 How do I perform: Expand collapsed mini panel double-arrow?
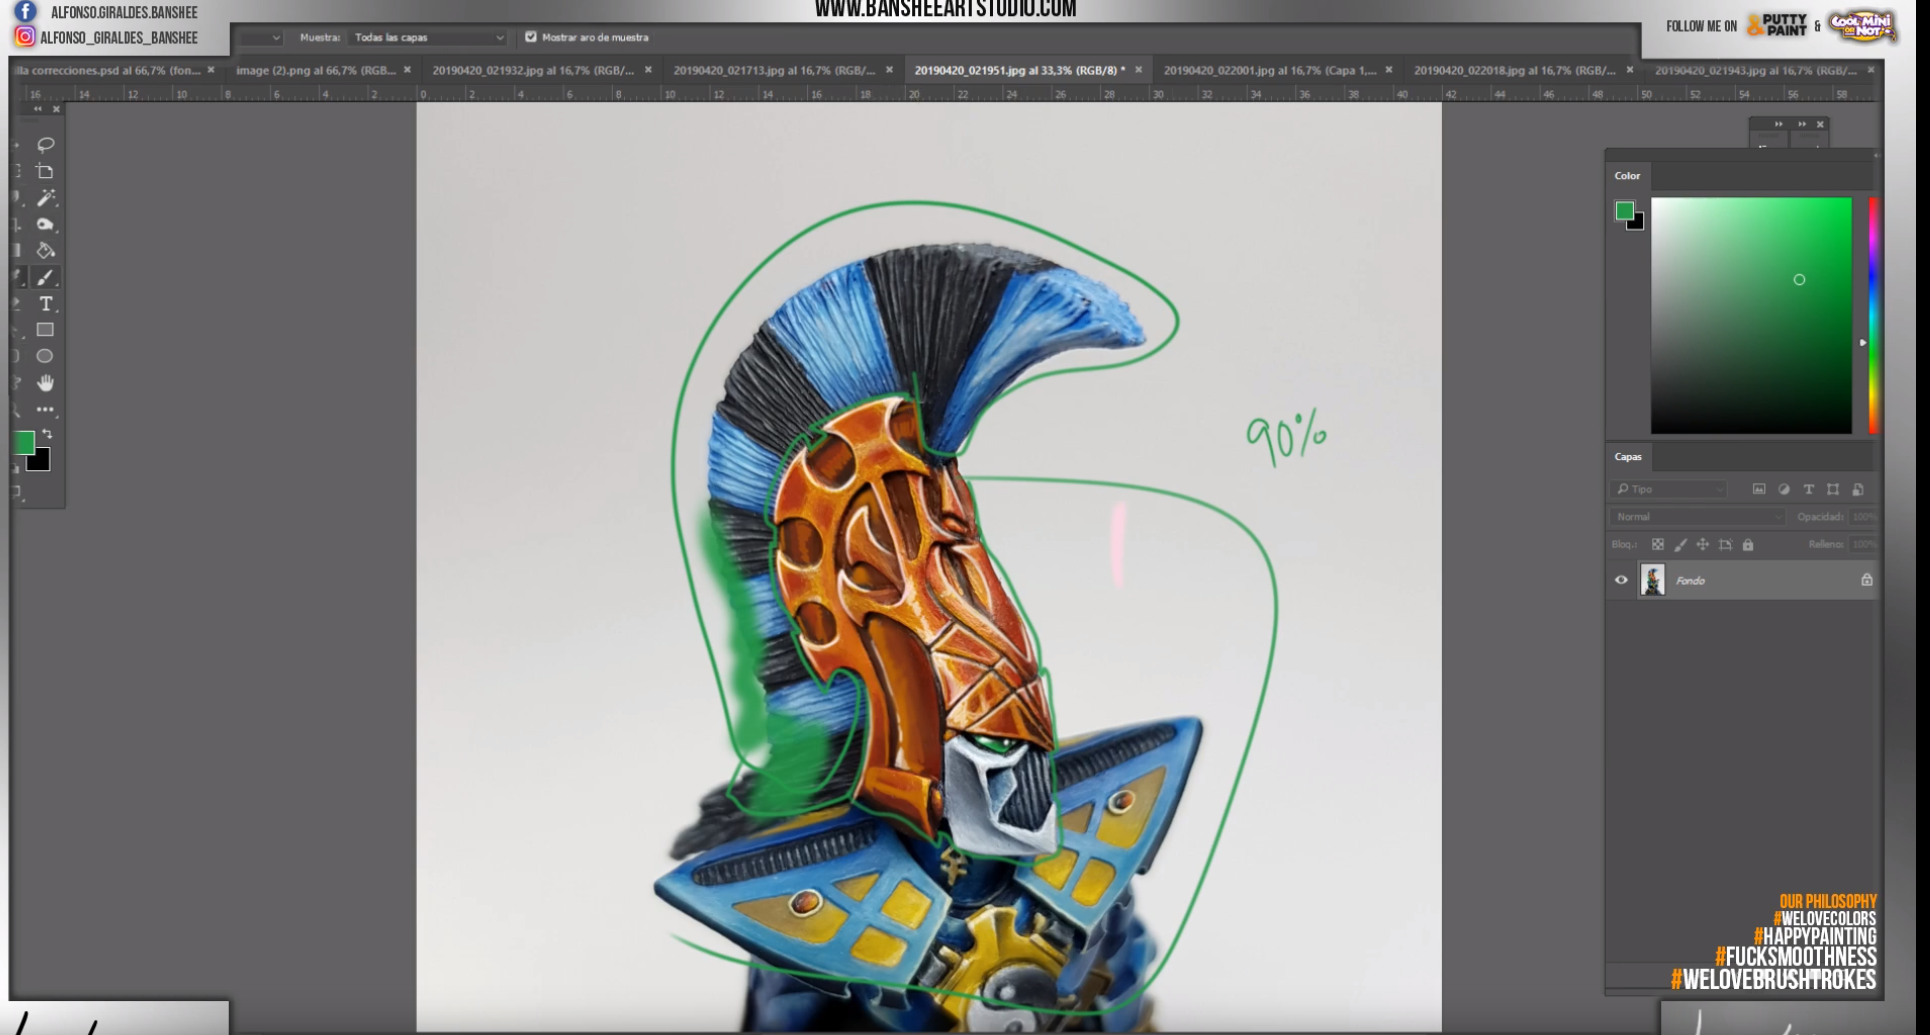tap(1779, 124)
